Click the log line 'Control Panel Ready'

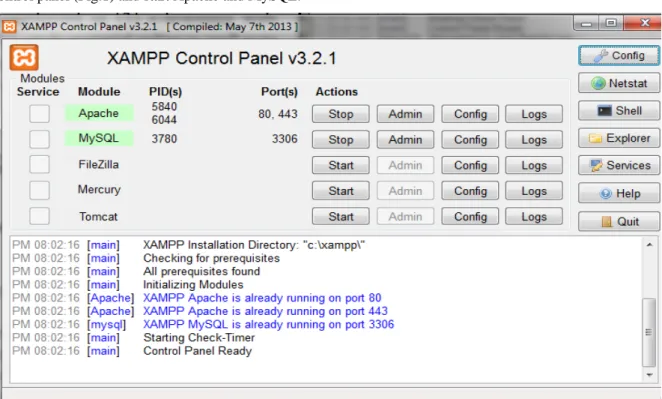tap(197, 351)
